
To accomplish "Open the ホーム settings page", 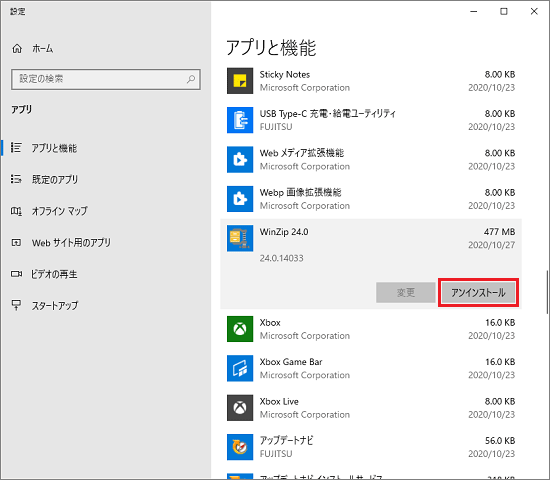I will [x=42, y=48].
